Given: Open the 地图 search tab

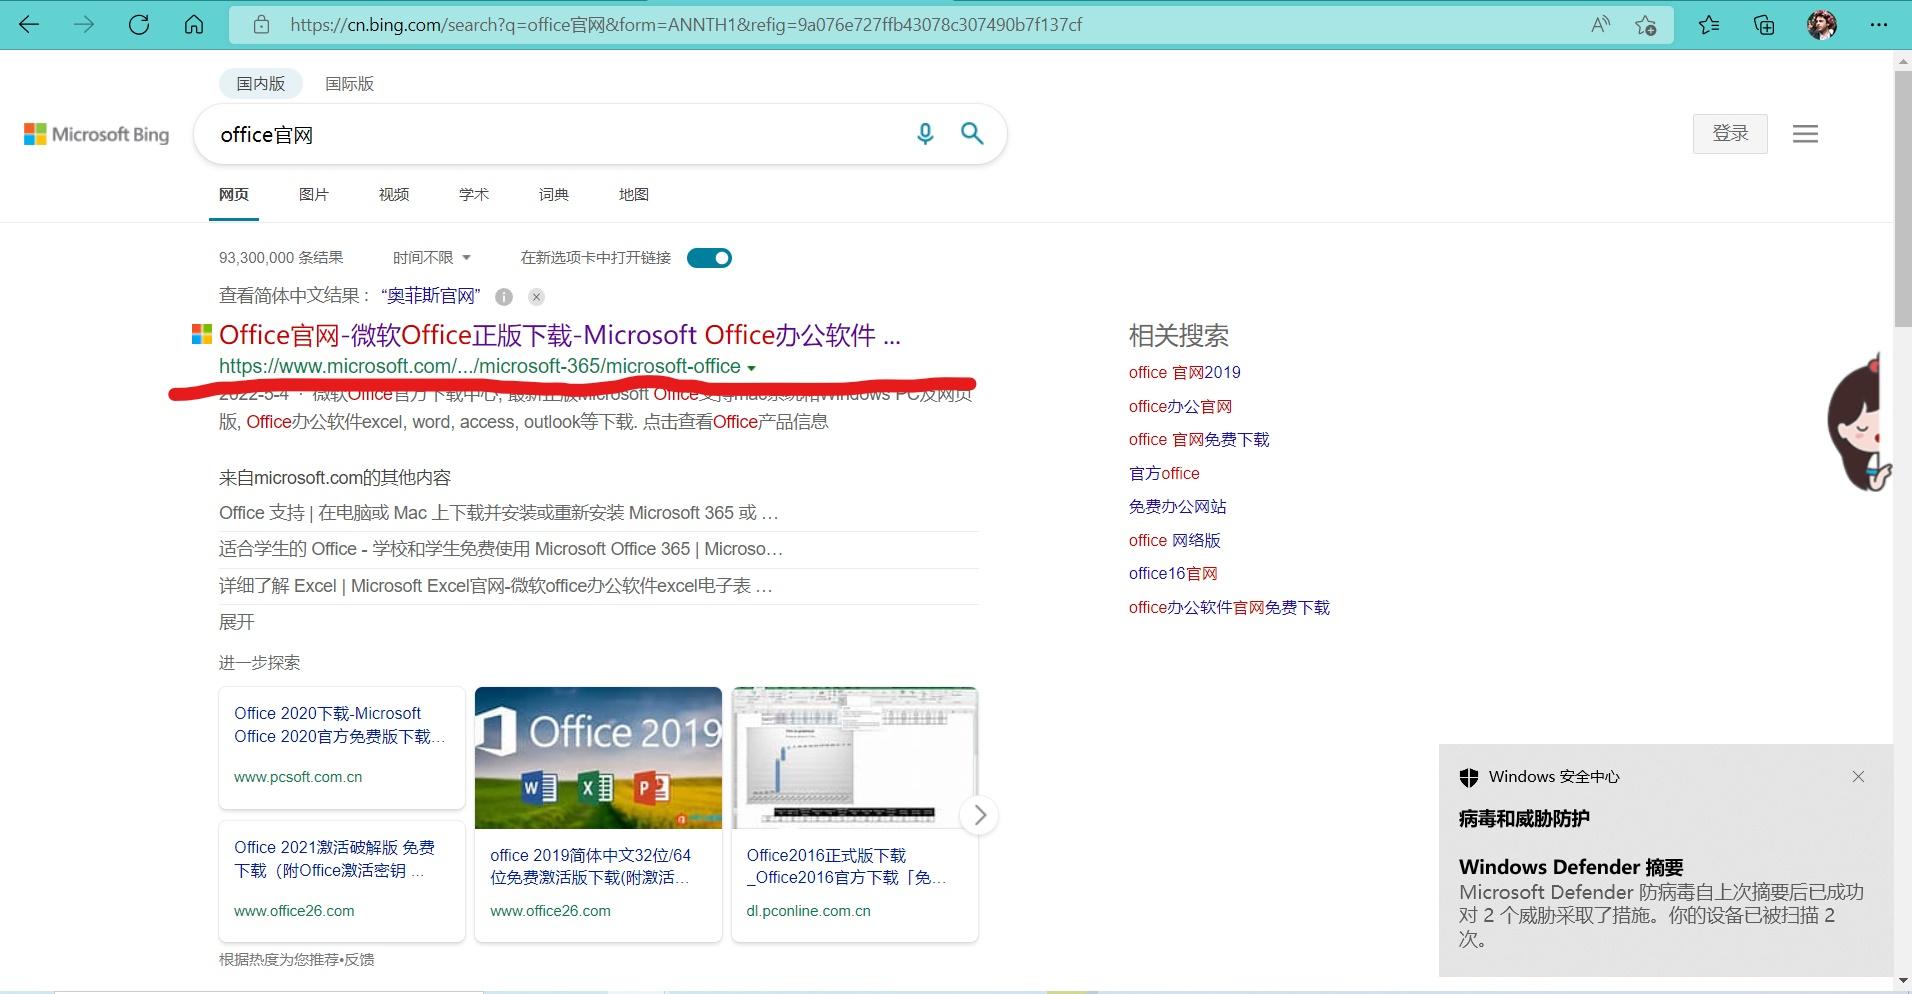Looking at the screenshot, I should pos(634,194).
